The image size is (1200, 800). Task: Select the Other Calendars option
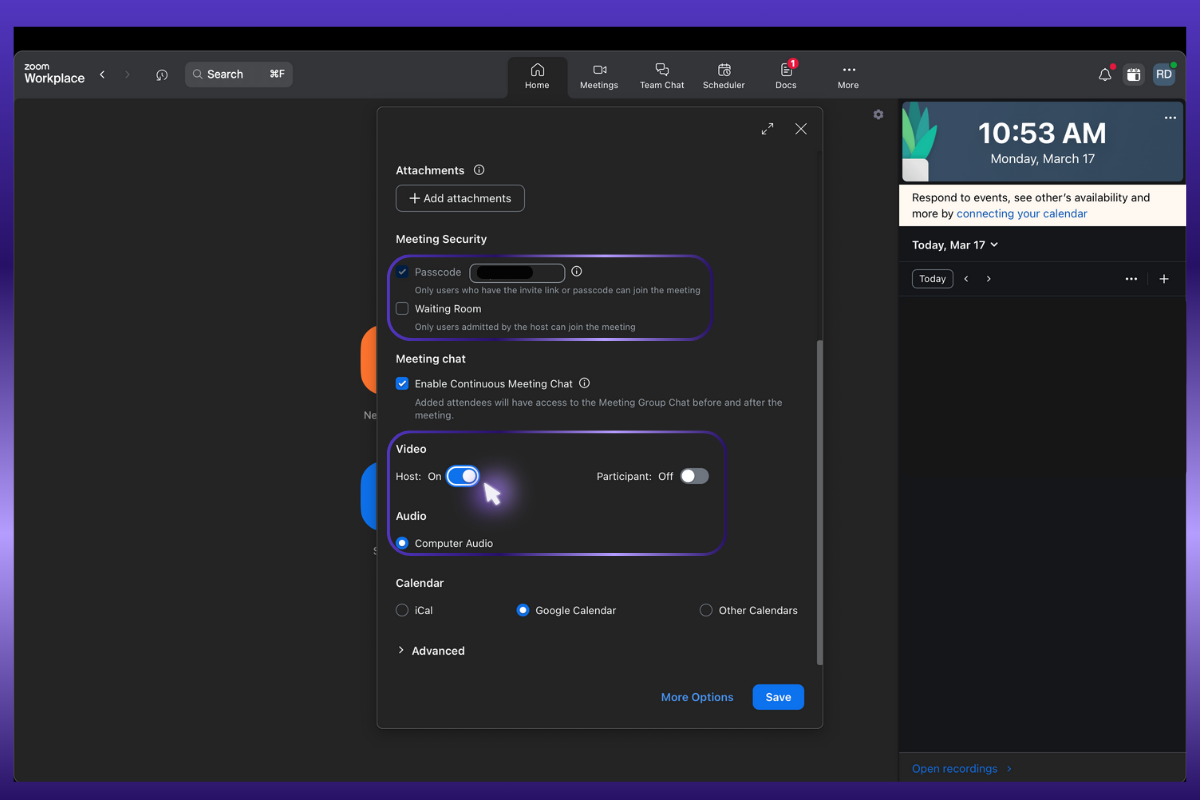click(x=706, y=610)
